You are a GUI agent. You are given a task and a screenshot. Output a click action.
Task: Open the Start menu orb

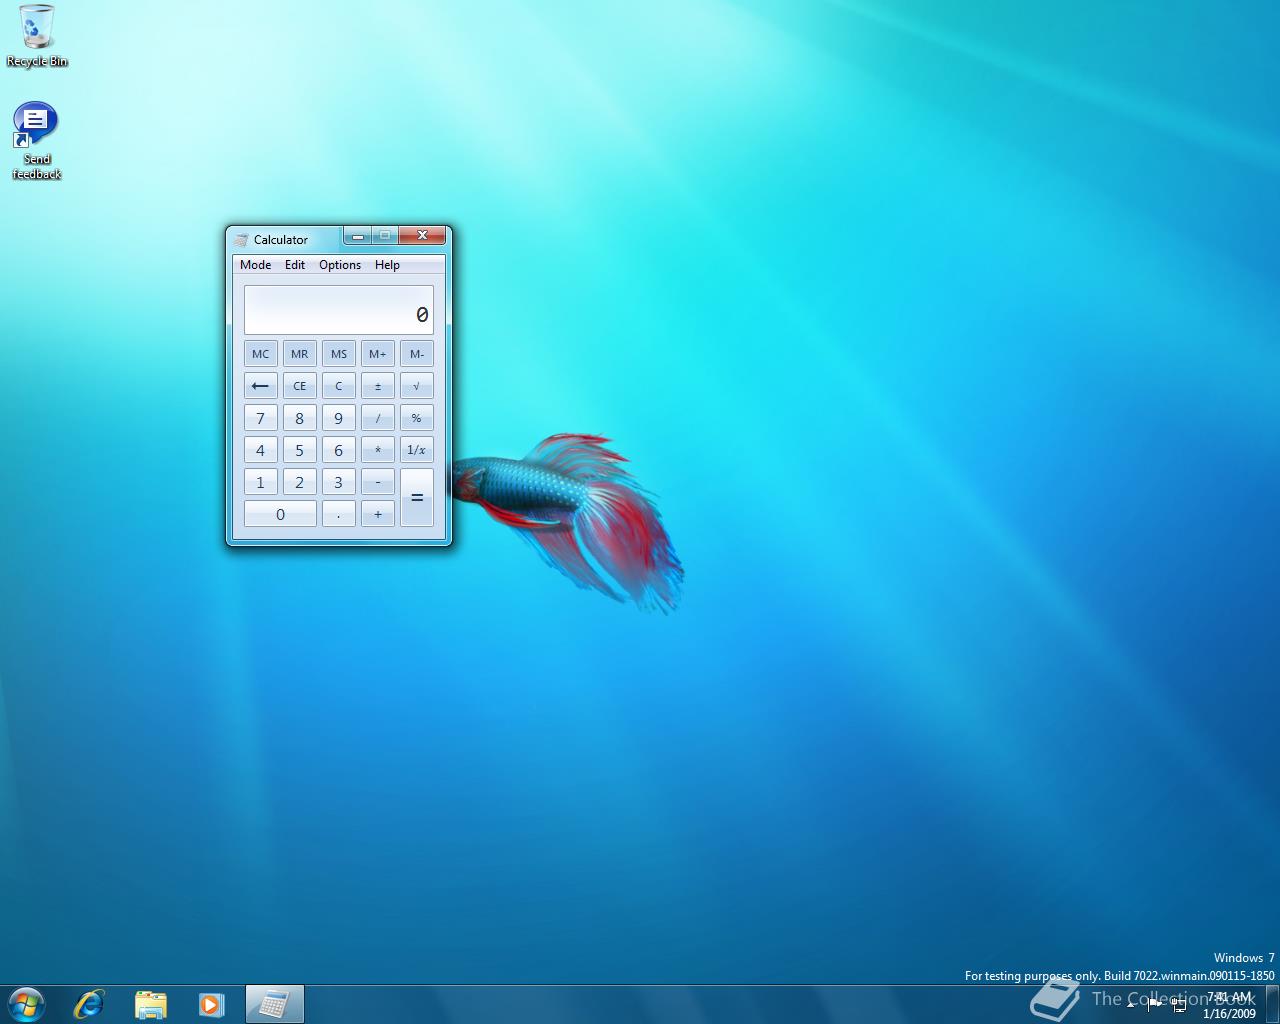[x=26, y=1004]
